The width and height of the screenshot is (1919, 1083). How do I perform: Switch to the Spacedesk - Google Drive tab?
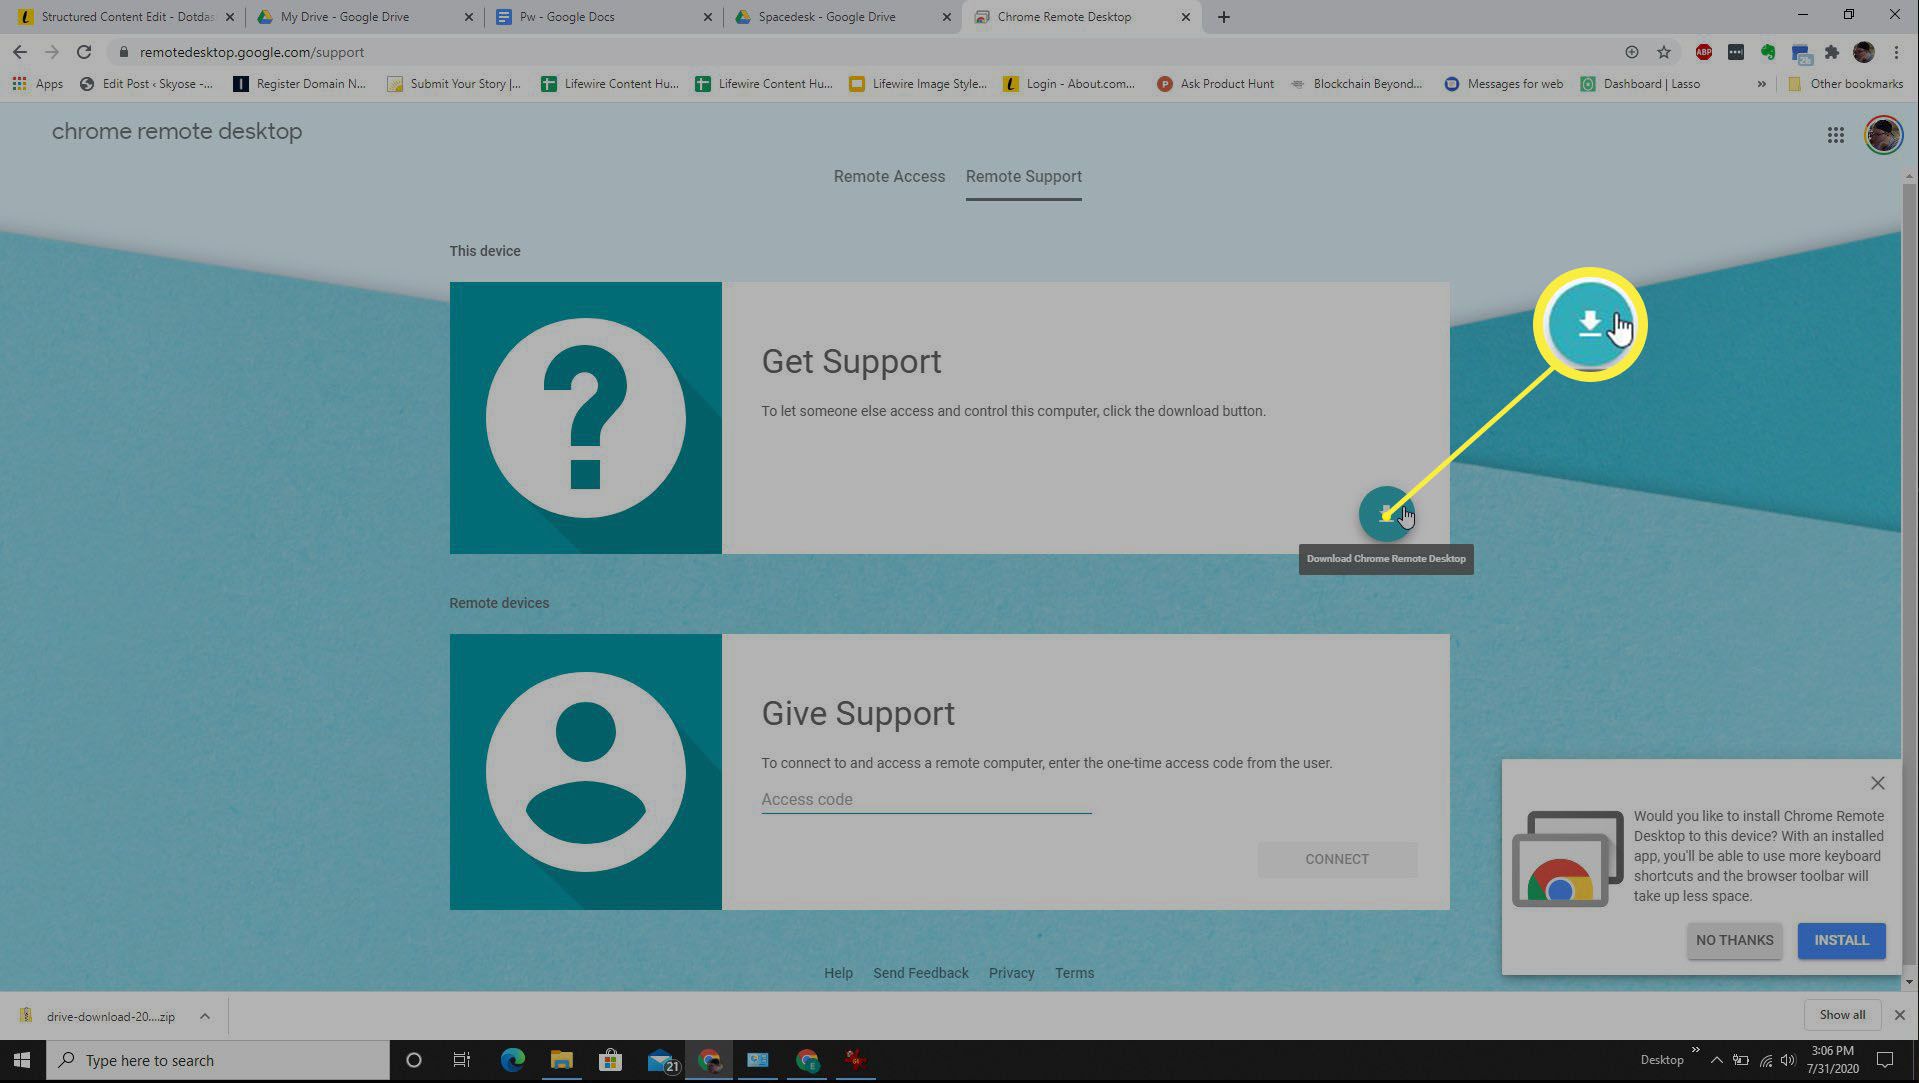coord(842,17)
